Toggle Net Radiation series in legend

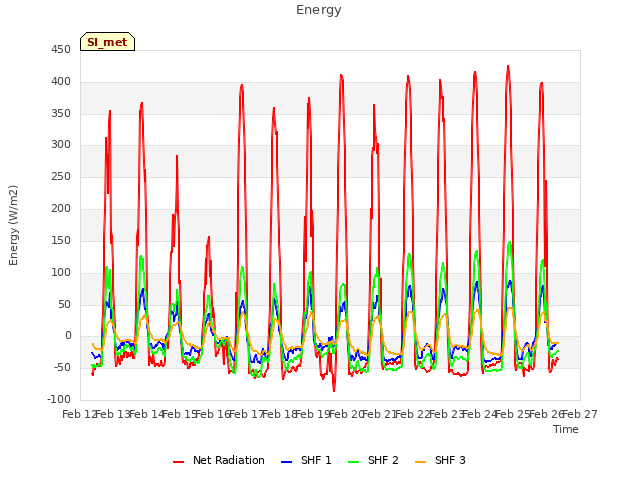click(219, 460)
